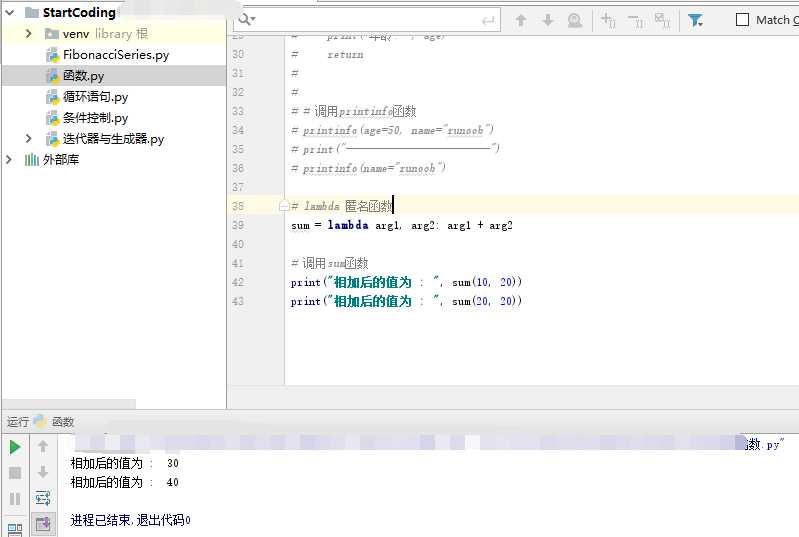Click the search text field in the find bar
This screenshot has width=799, height=537.
[x=367, y=20]
